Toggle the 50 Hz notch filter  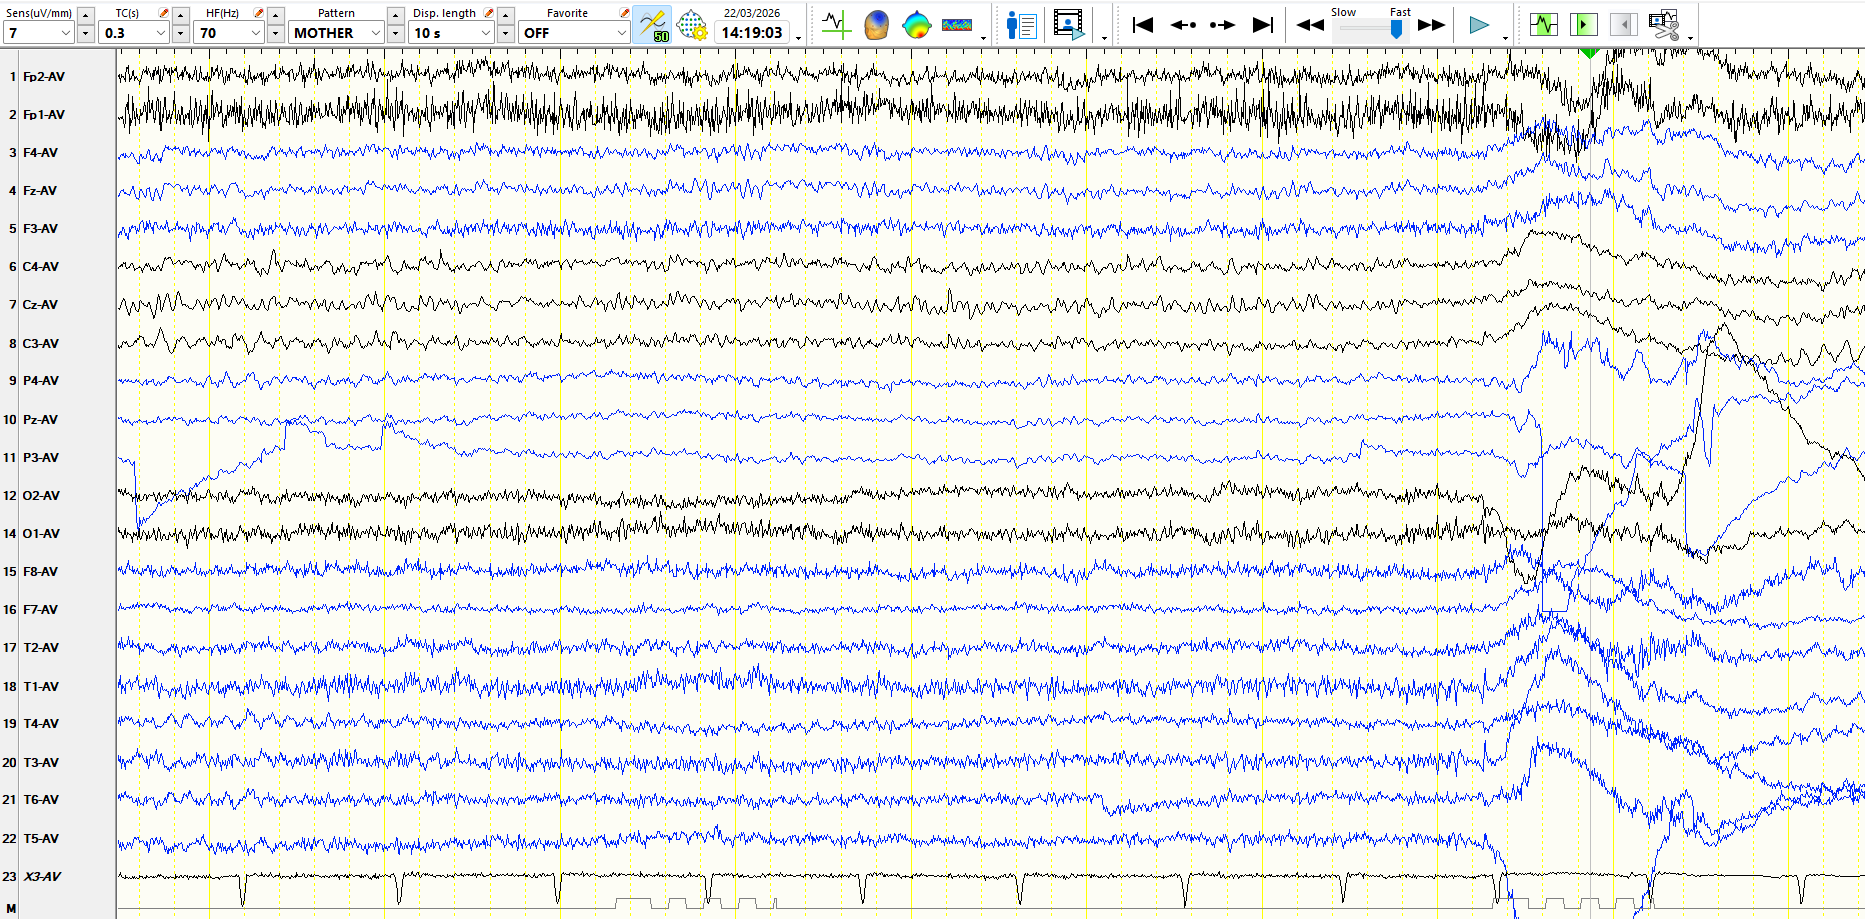click(x=653, y=25)
